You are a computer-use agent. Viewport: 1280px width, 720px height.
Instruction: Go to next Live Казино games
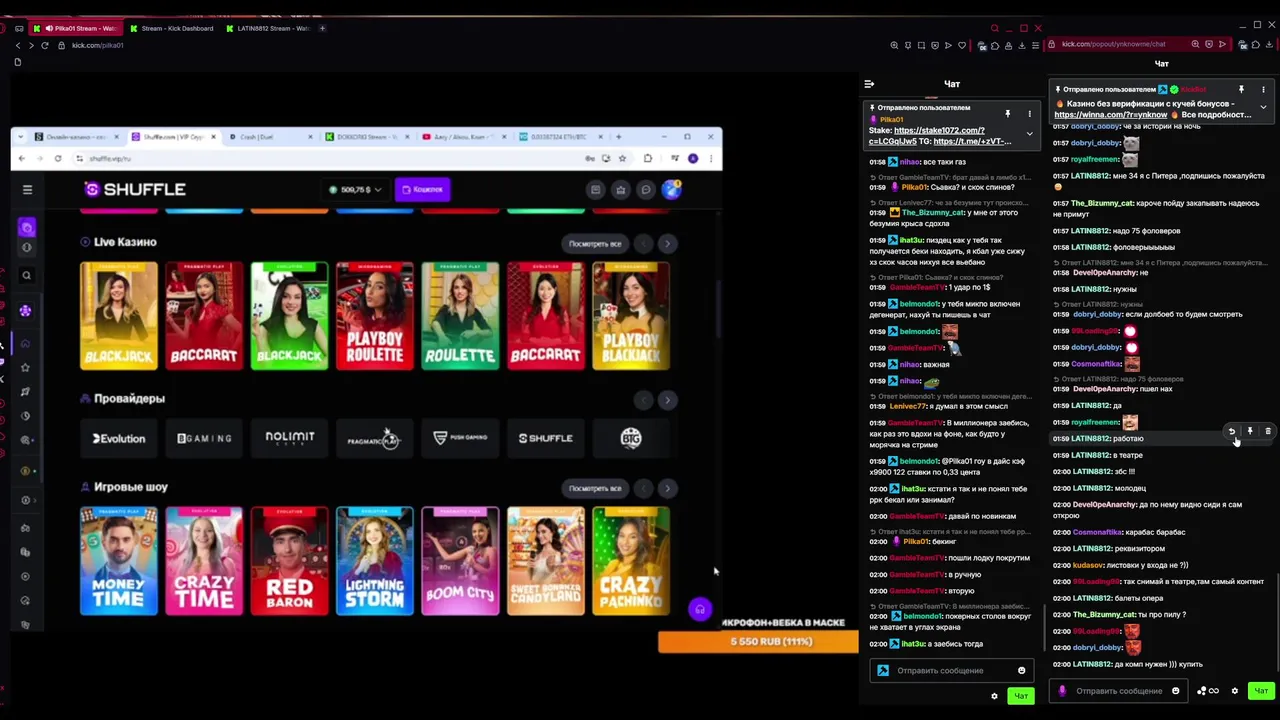point(667,243)
